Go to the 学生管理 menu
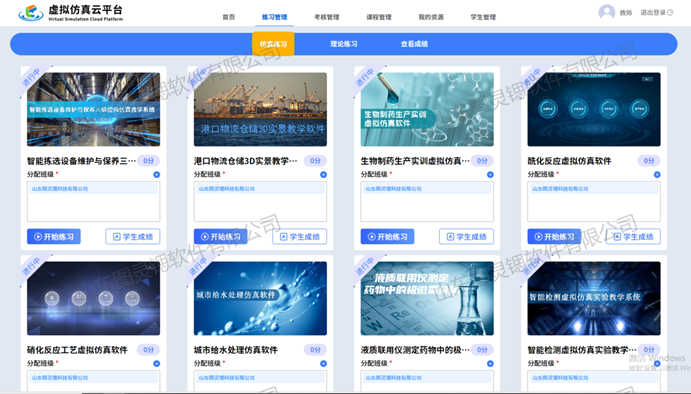Screen dimensions: 691x394 tap(483, 17)
